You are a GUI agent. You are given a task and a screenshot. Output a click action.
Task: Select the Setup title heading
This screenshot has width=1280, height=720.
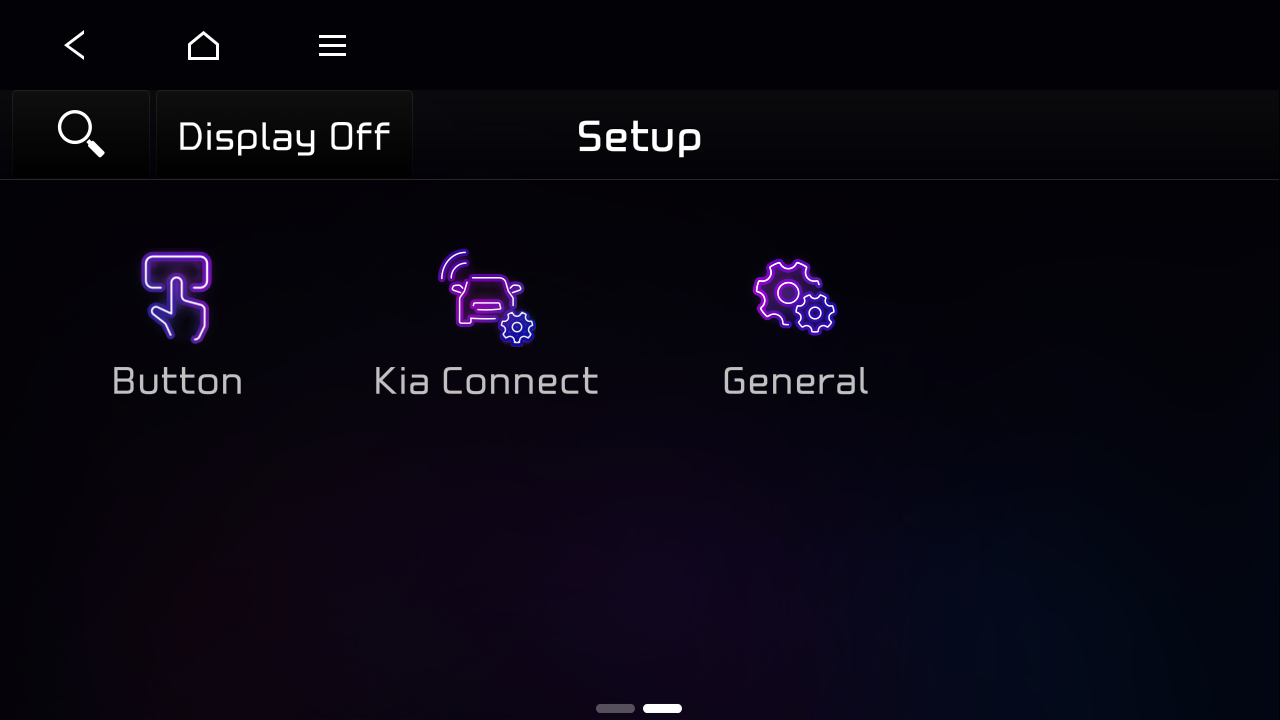click(x=639, y=137)
